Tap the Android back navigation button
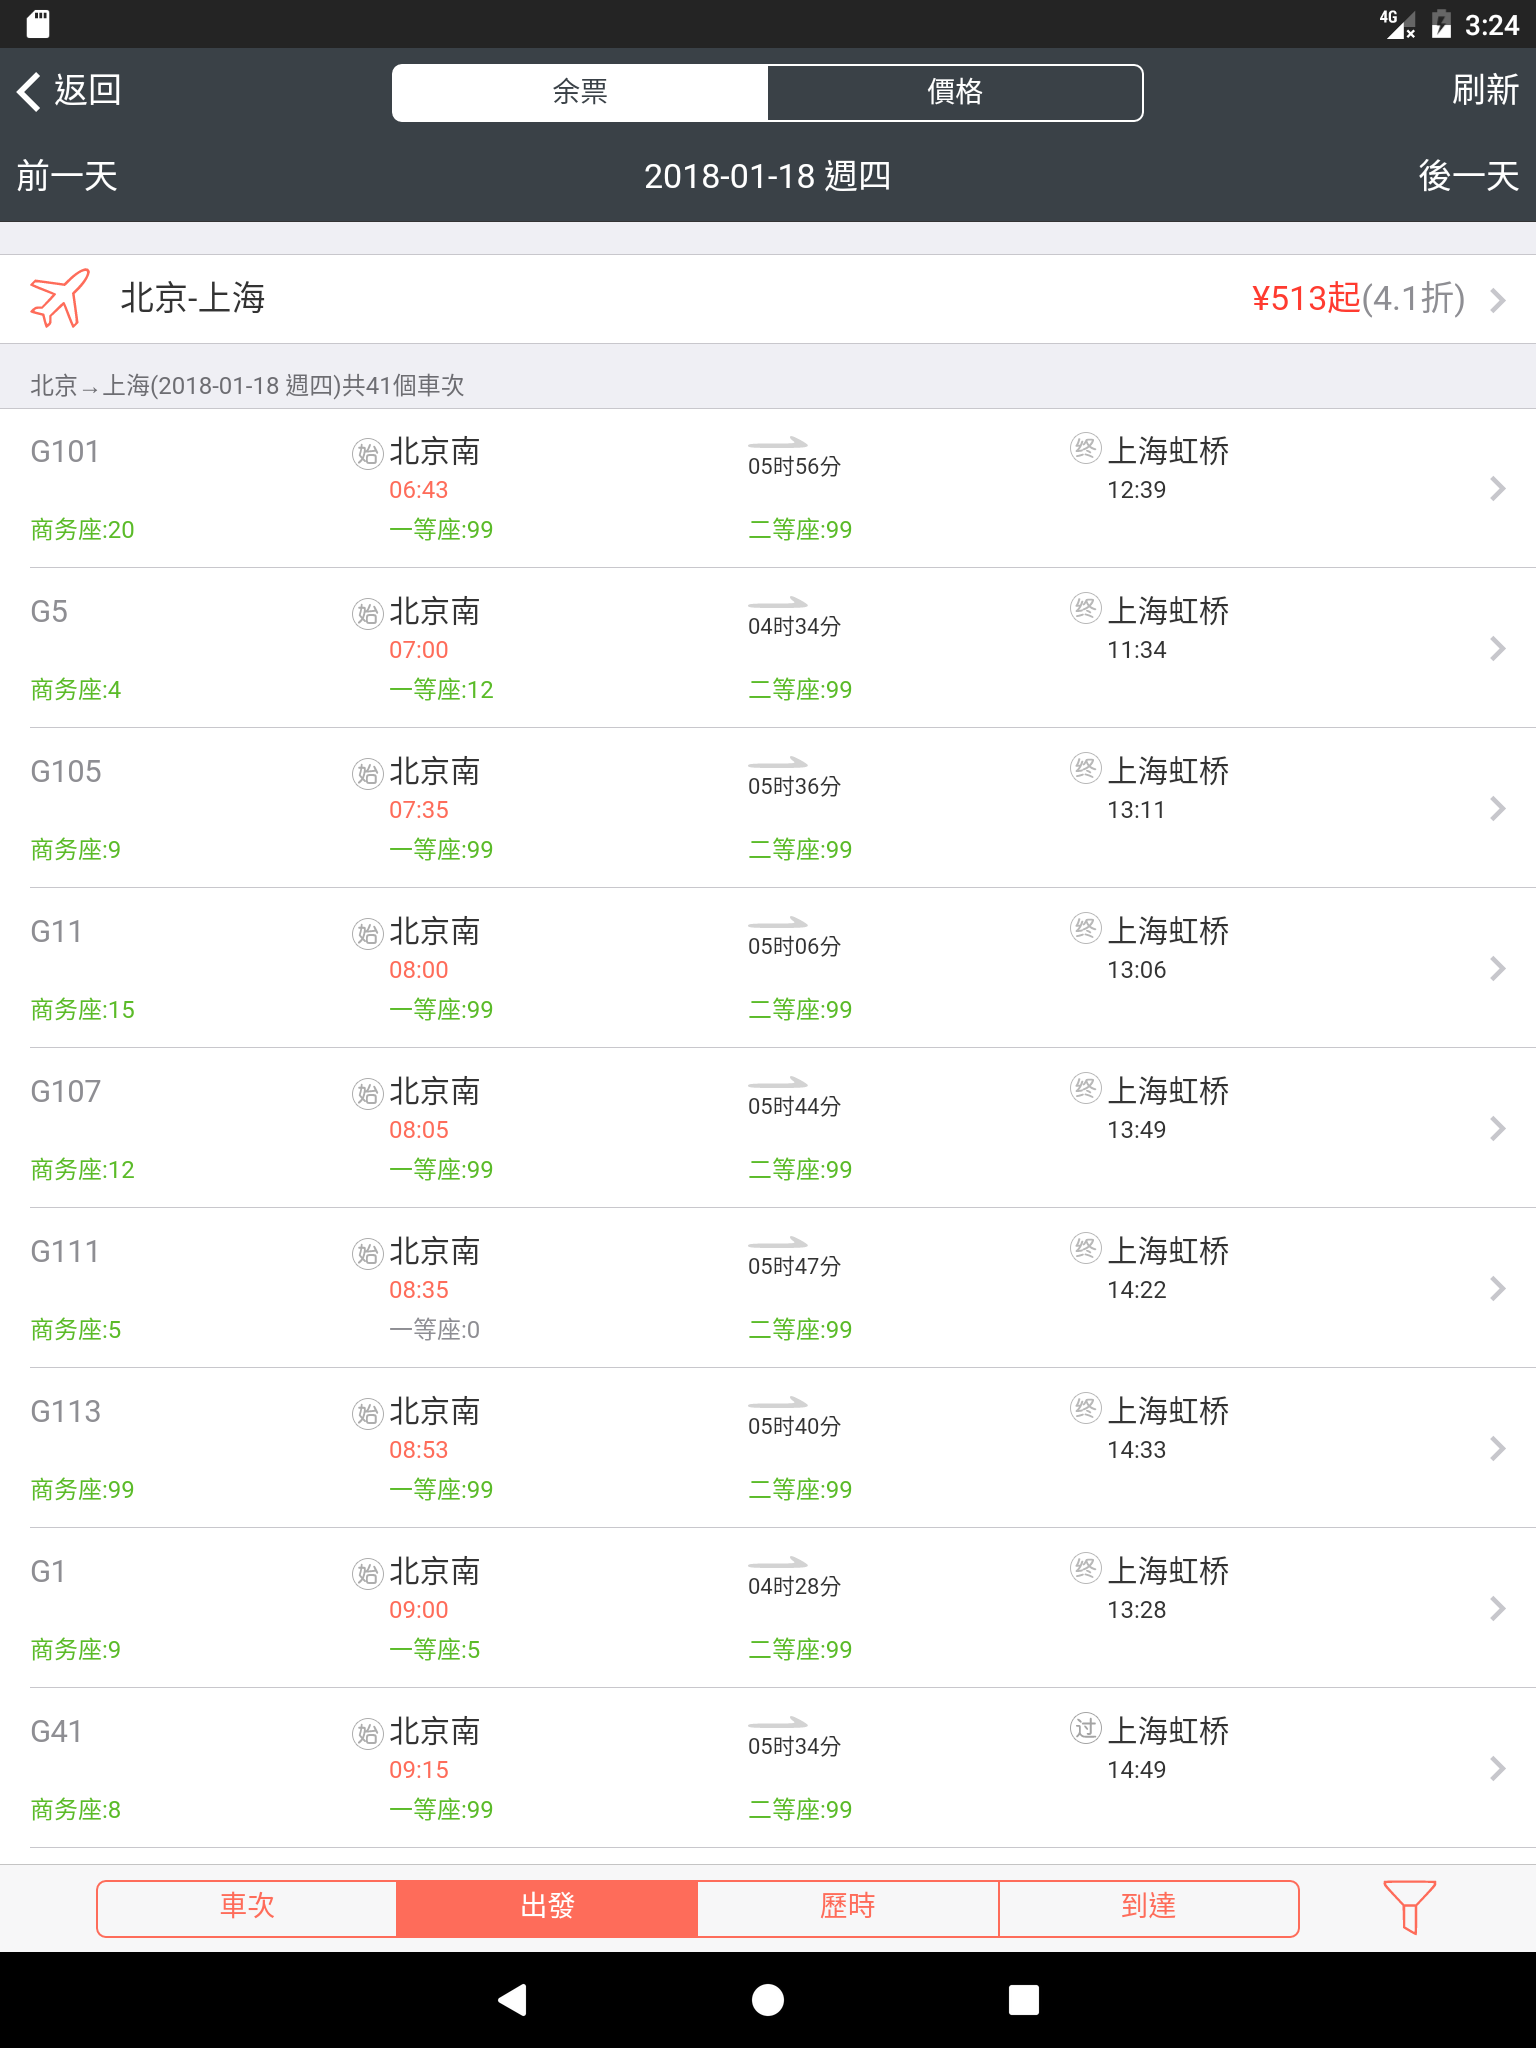This screenshot has height=2048, width=1536. point(512,2000)
